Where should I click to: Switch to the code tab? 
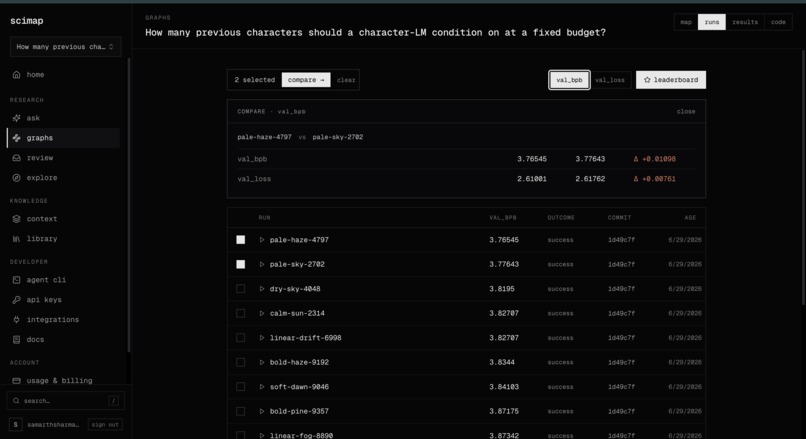pyautogui.click(x=778, y=22)
